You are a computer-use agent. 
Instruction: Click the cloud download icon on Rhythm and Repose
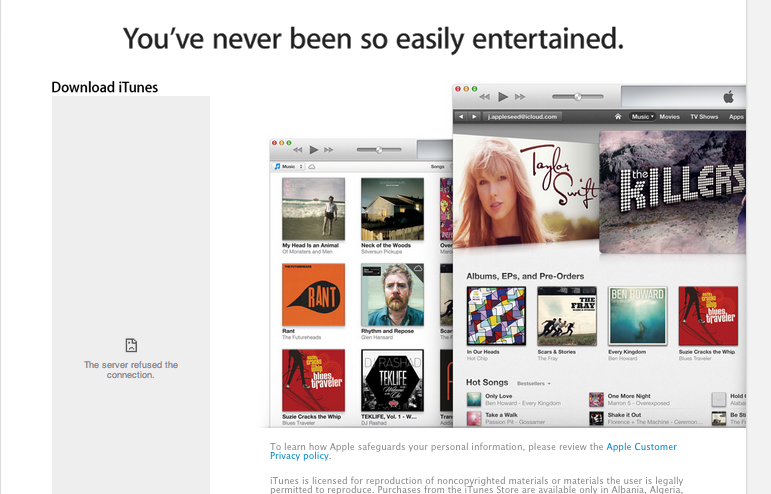click(x=418, y=268)
